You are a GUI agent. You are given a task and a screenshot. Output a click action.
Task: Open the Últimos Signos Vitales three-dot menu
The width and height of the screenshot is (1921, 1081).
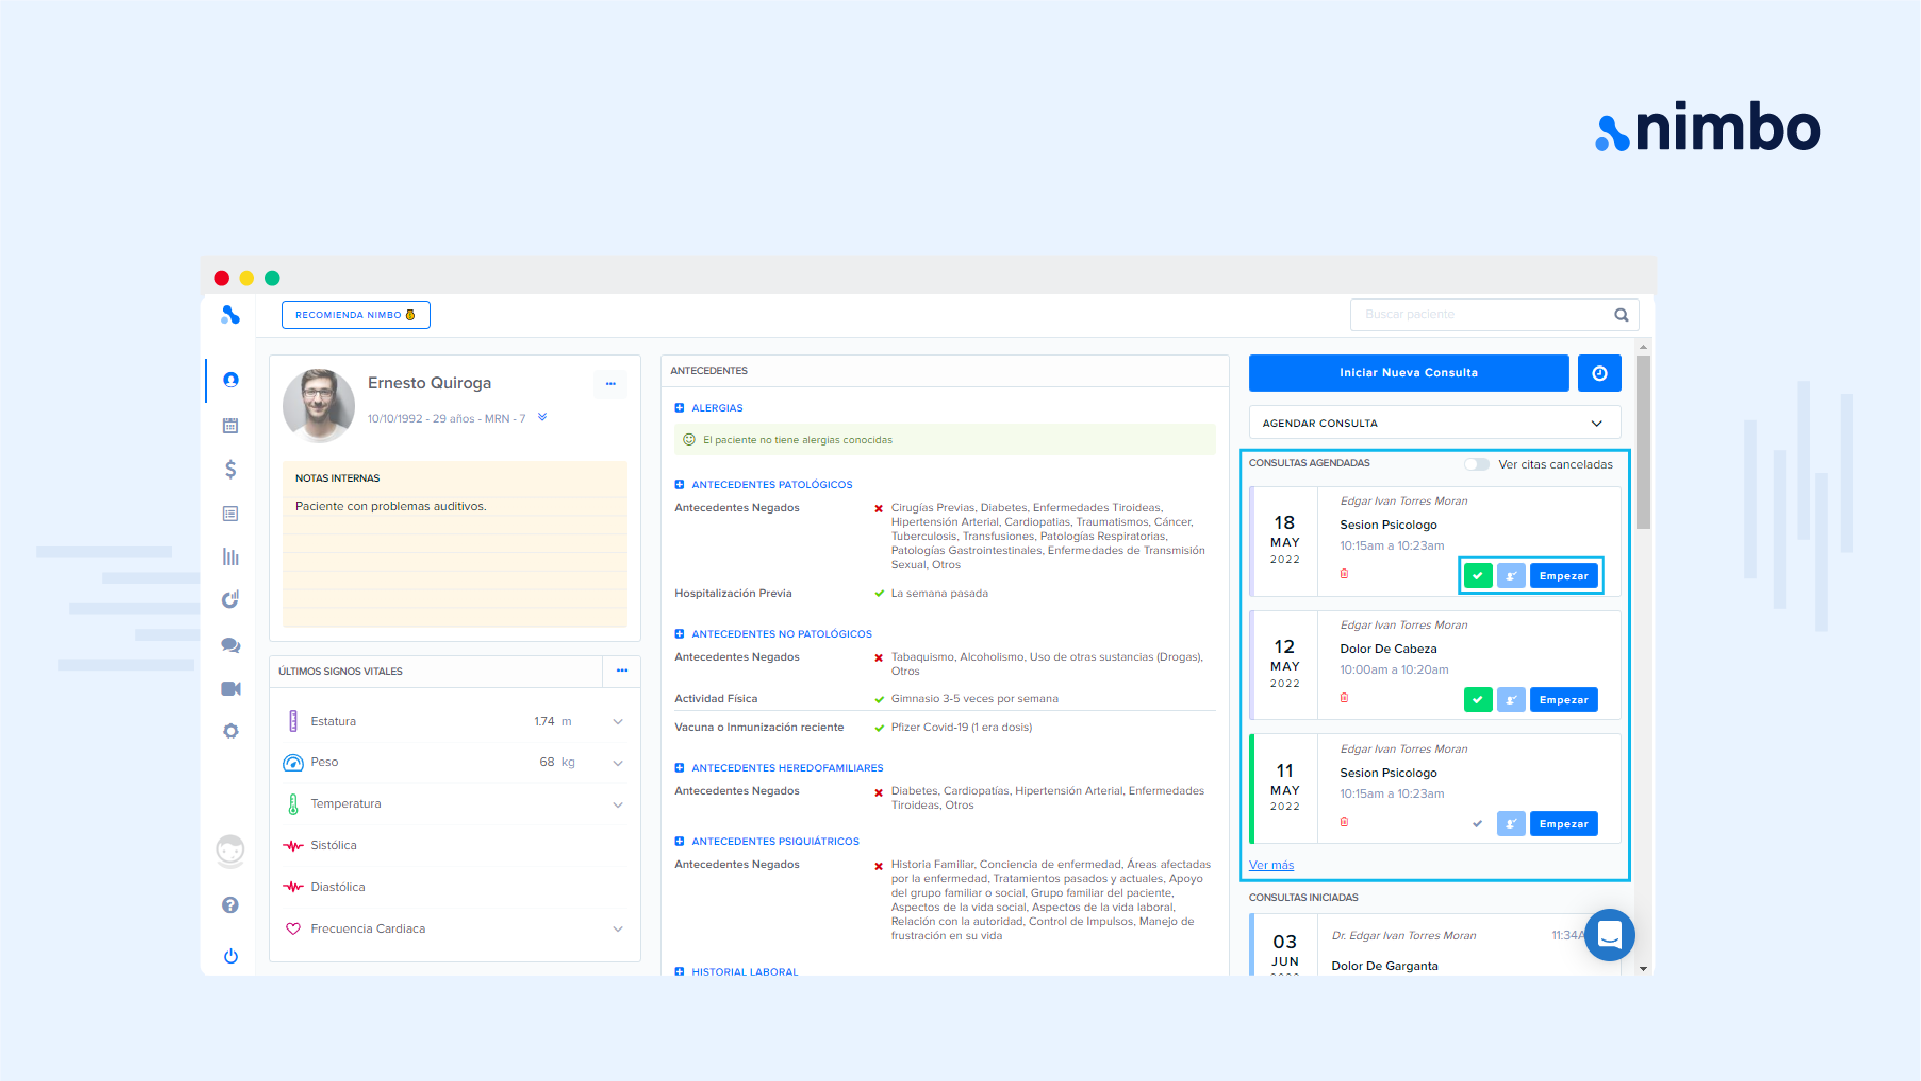(621, 671)
